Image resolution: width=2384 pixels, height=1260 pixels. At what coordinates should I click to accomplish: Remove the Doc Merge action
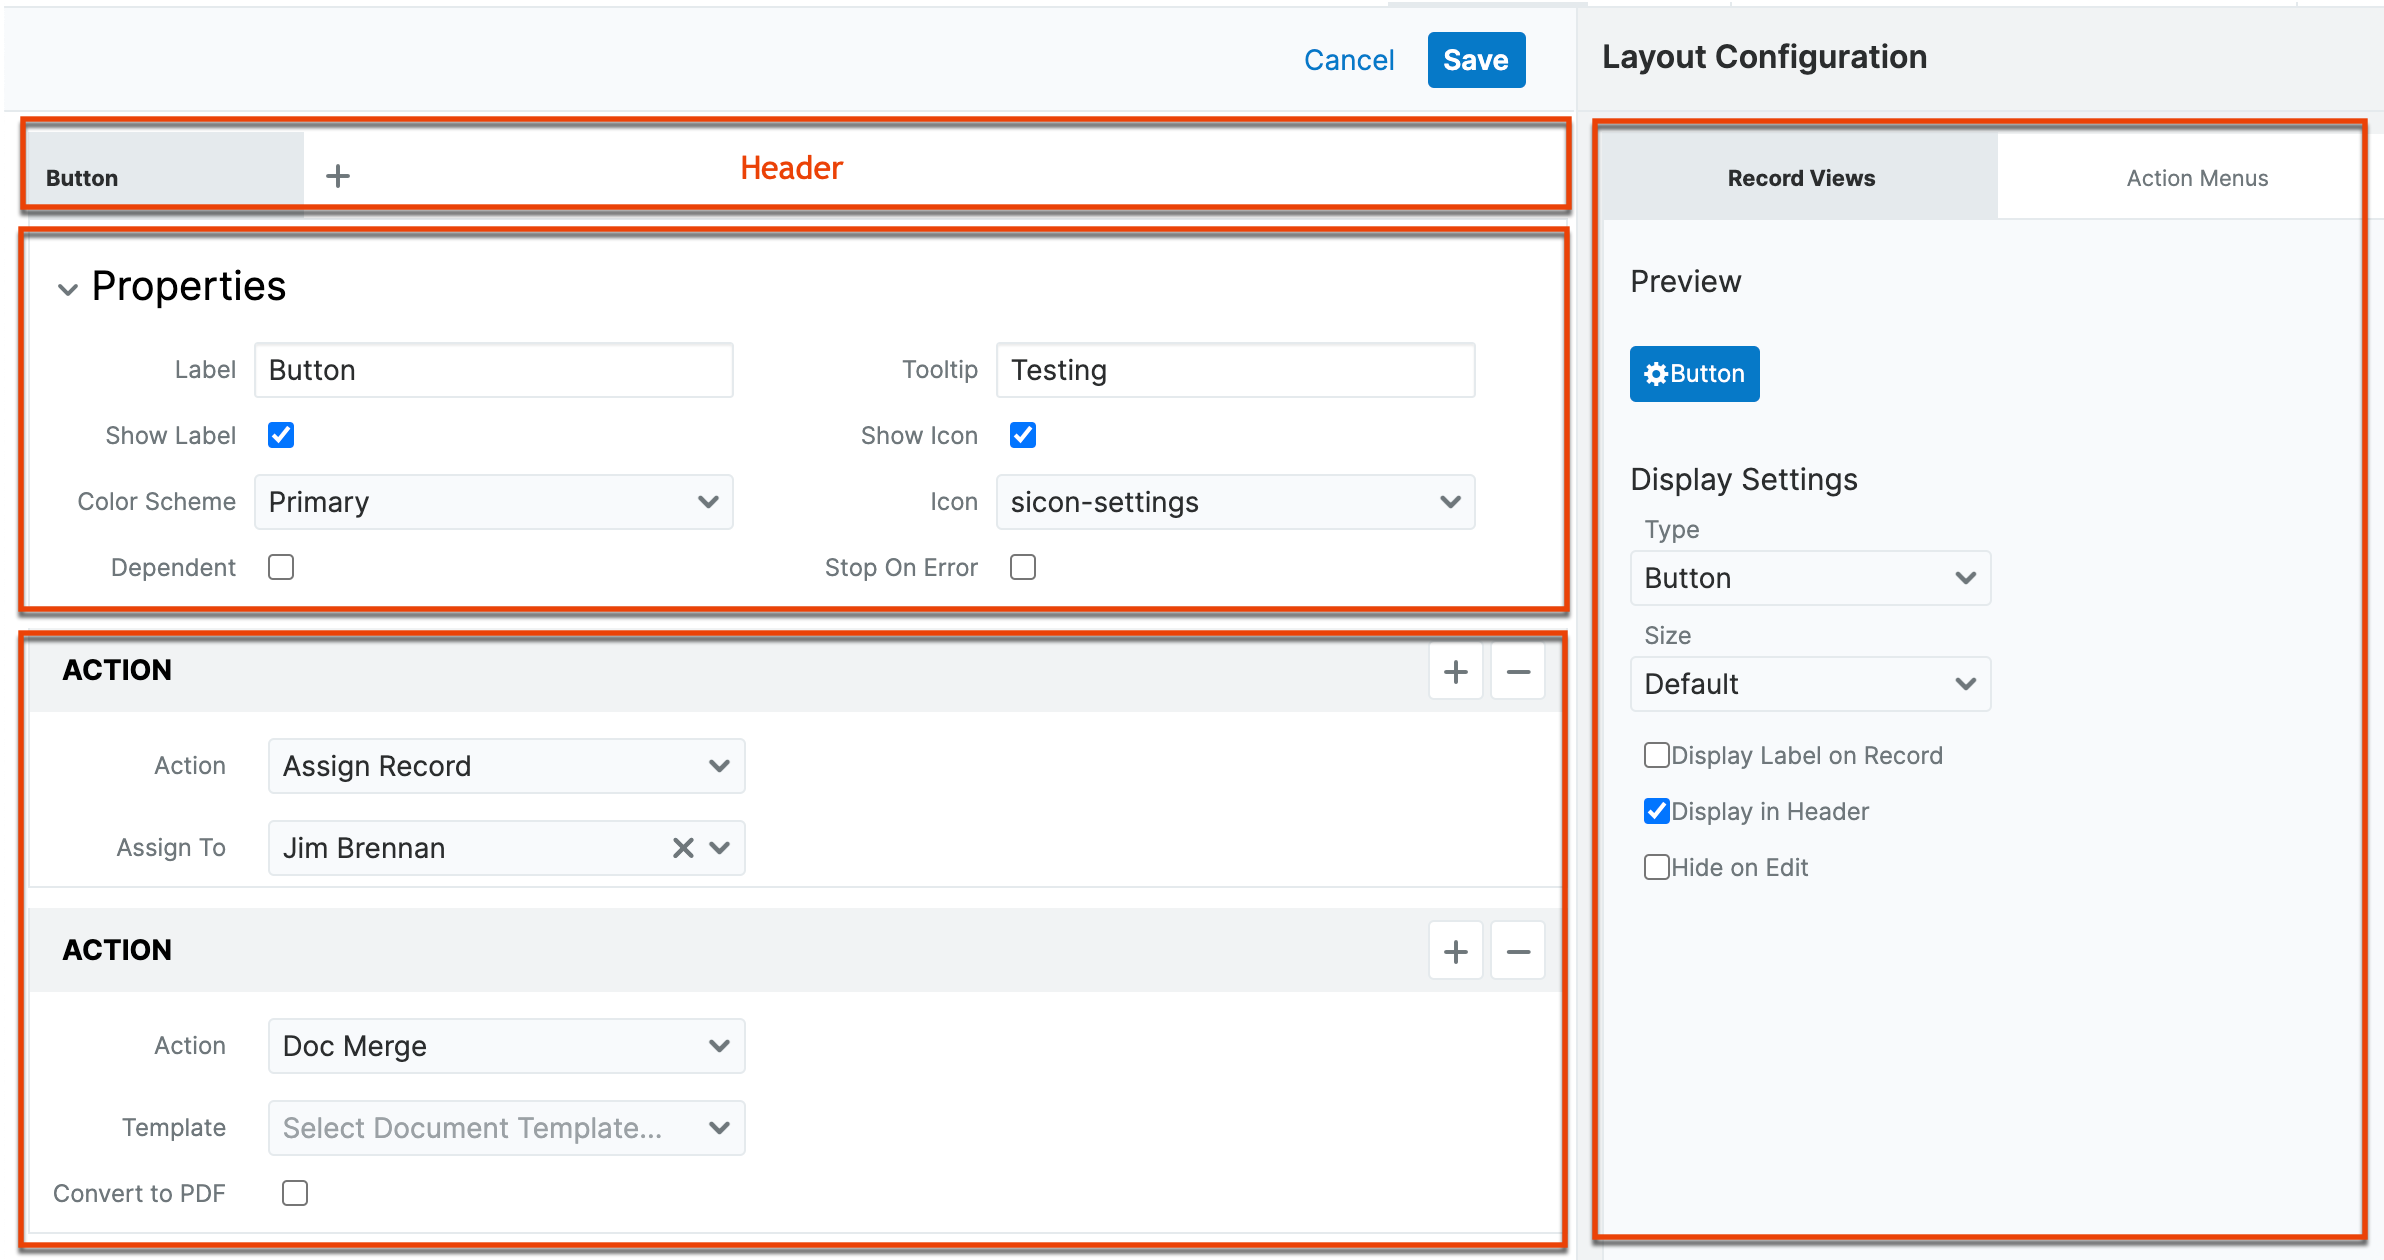point(1518,950)
